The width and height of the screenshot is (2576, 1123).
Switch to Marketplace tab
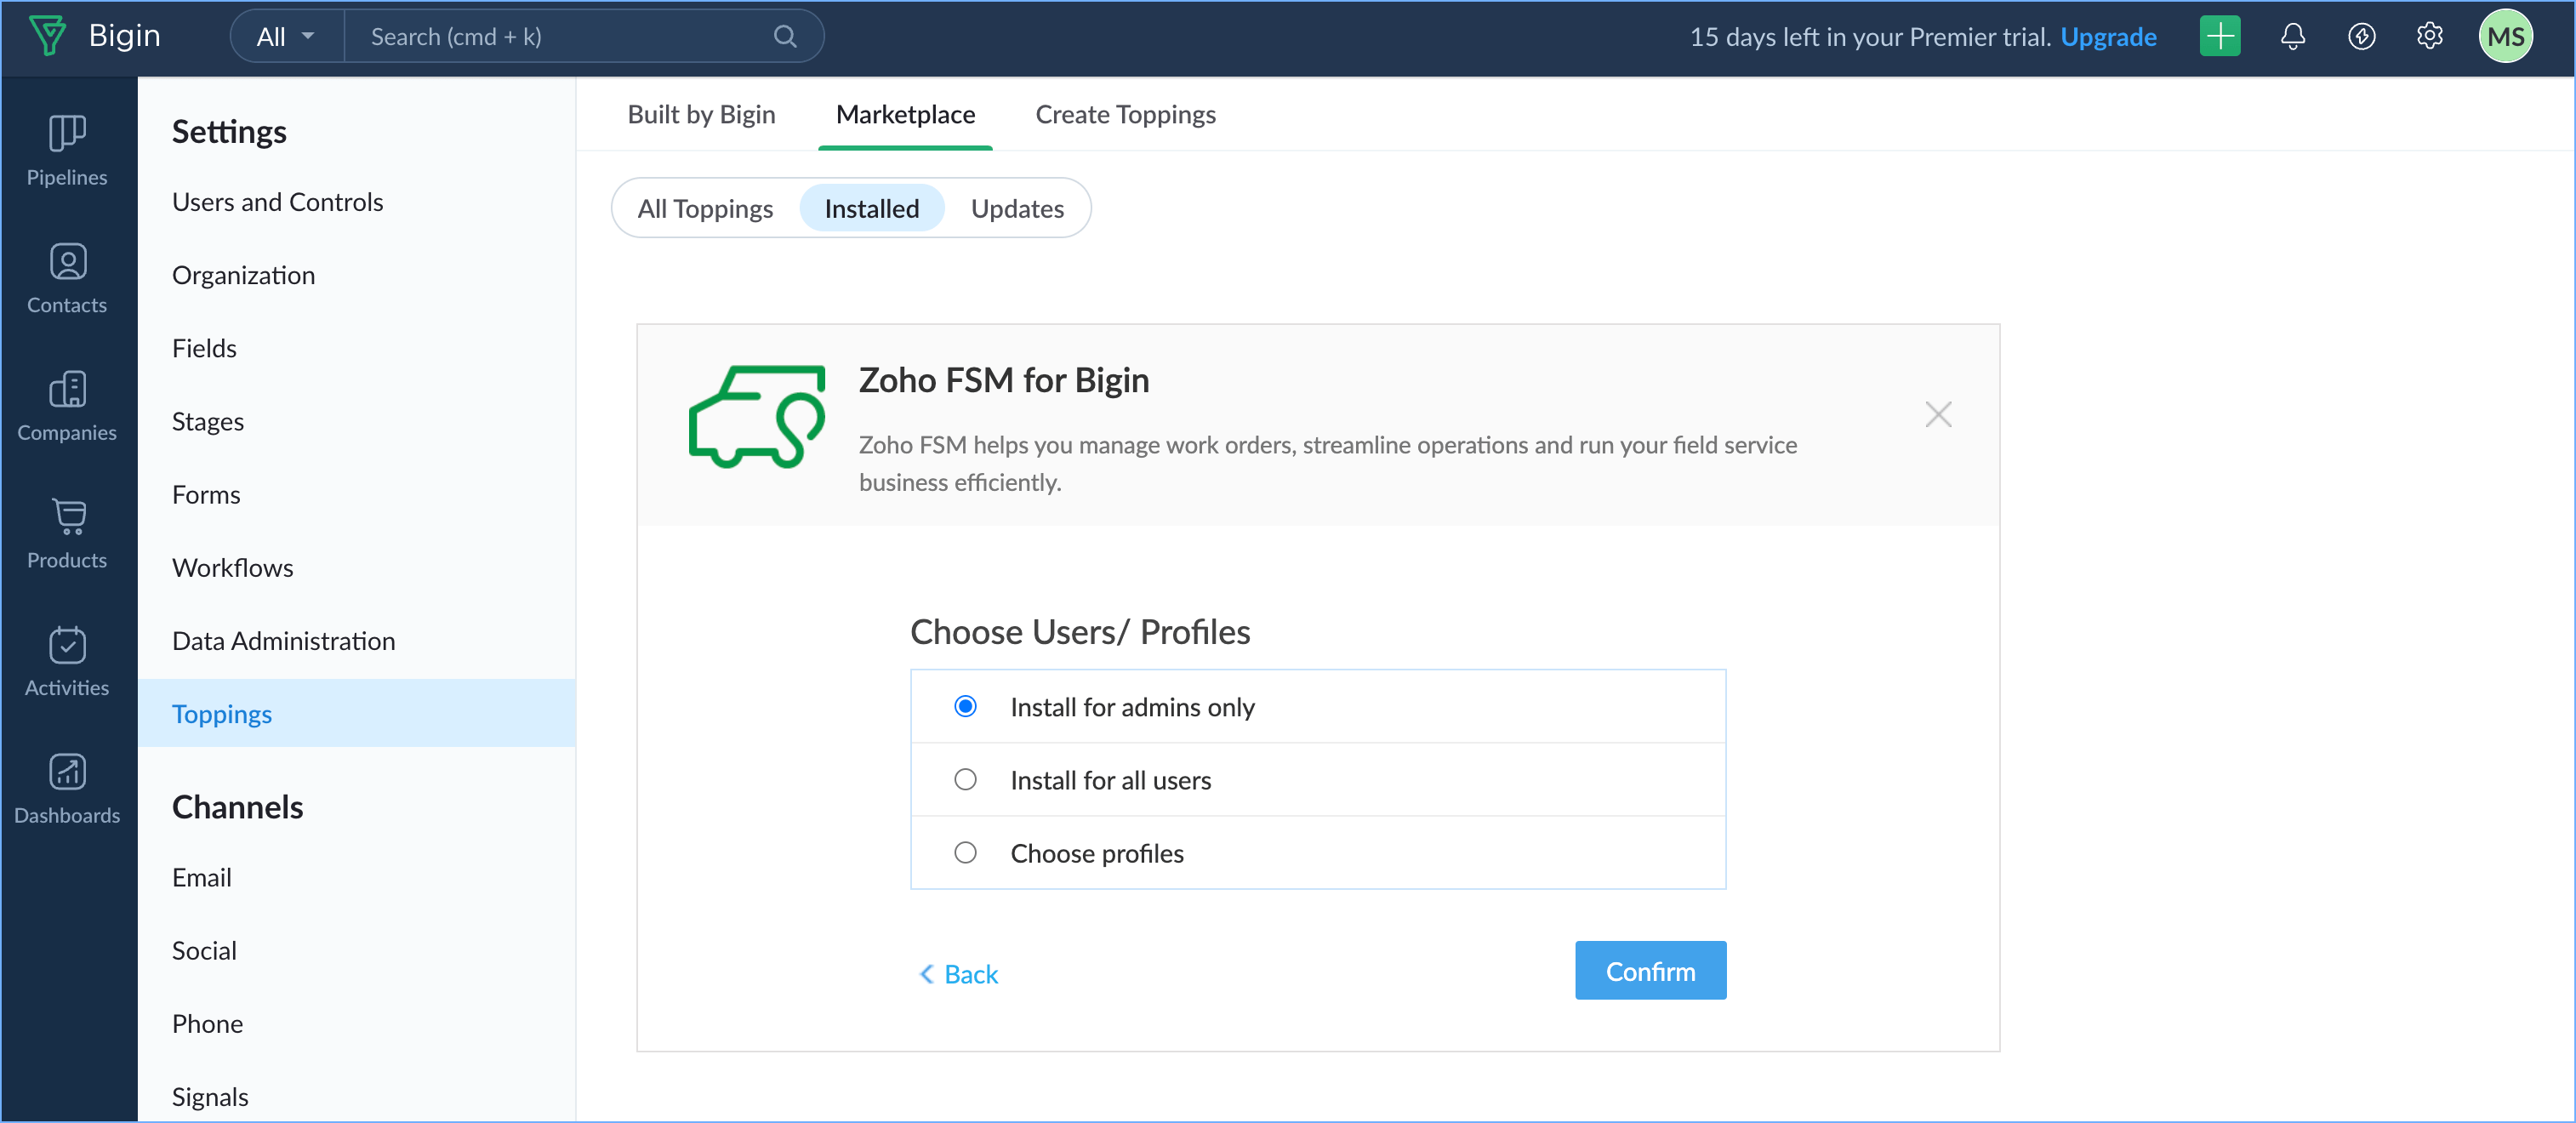(905, 114)
